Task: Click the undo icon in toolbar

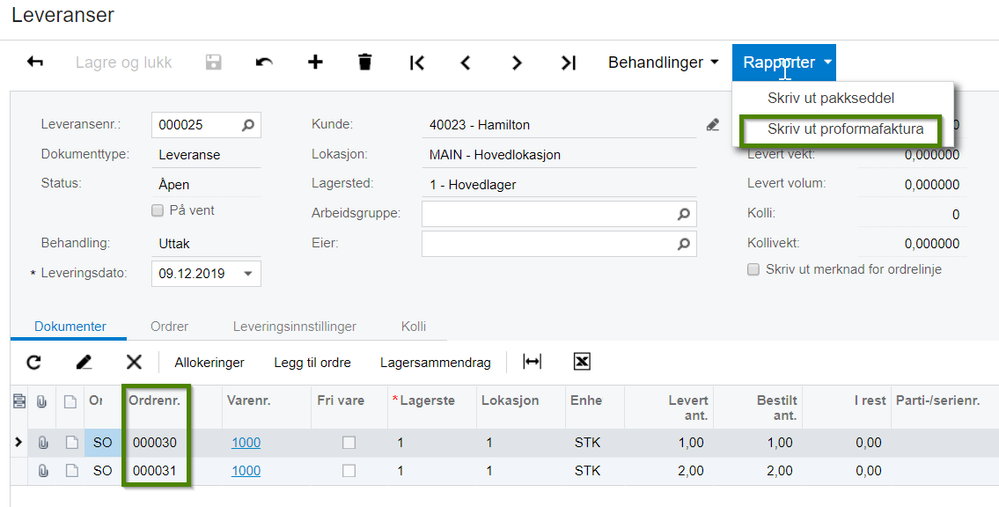Action: pyautogui.click(x=264, y=62)
